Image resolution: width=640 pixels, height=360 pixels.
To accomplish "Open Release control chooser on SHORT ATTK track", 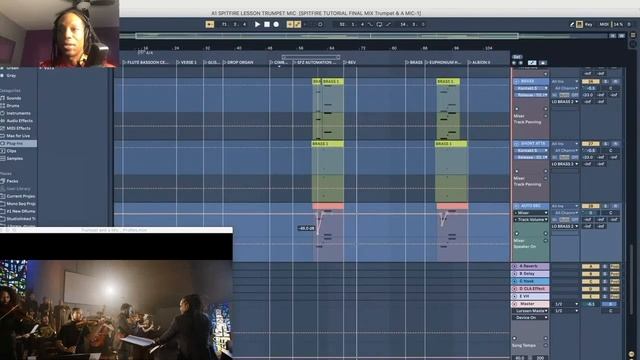I will click(x=531, y=157).
